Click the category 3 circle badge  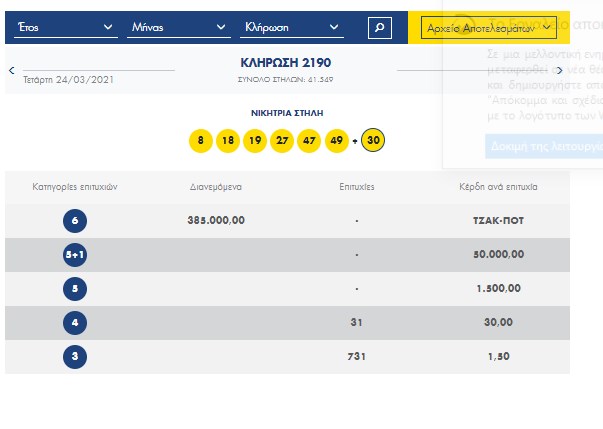(75, 356)
